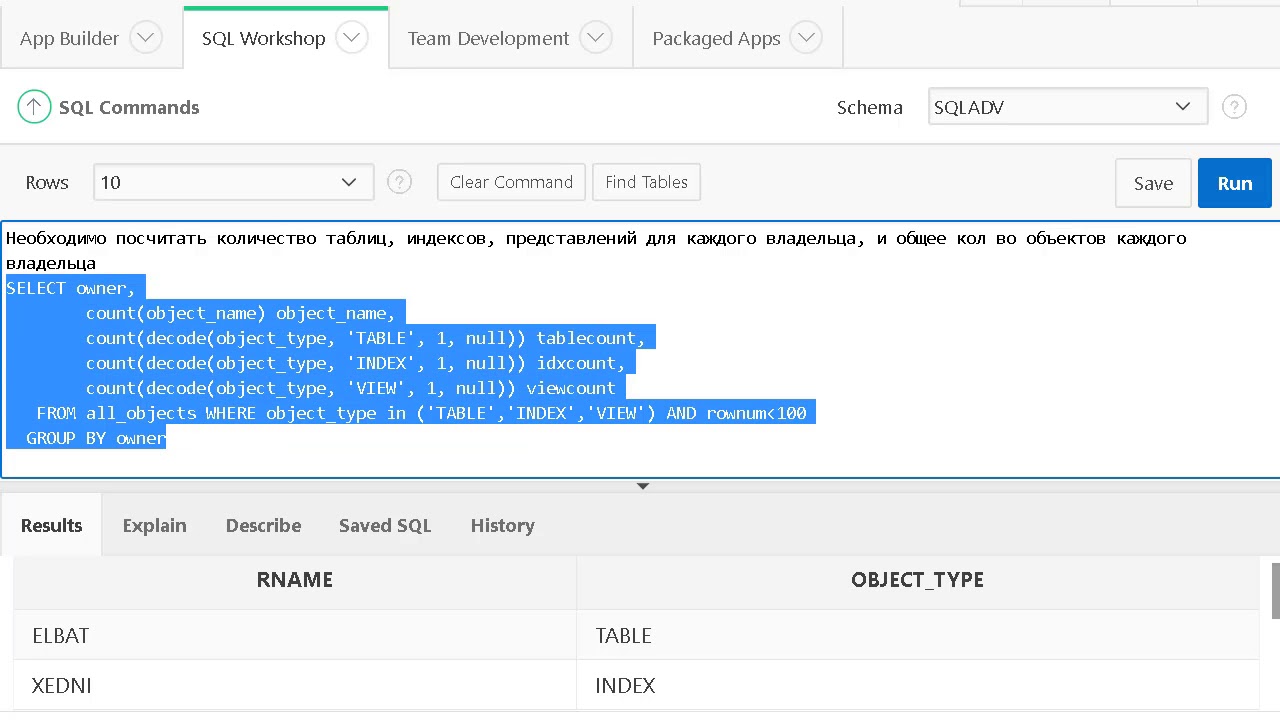Open the History tab
1280x720 pixels.
click(502, 525)
